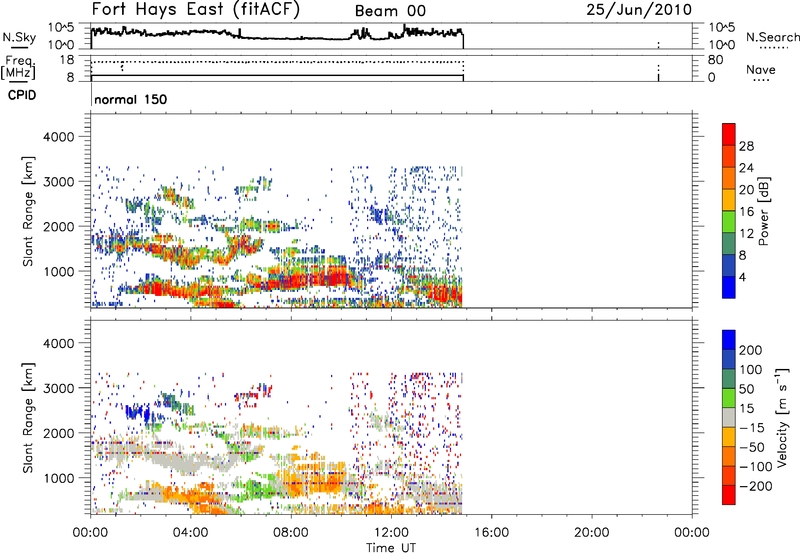The image size is (800, 554).
Task: Click the date "25/Jun/2010"
Action: (x=639, y=9)
